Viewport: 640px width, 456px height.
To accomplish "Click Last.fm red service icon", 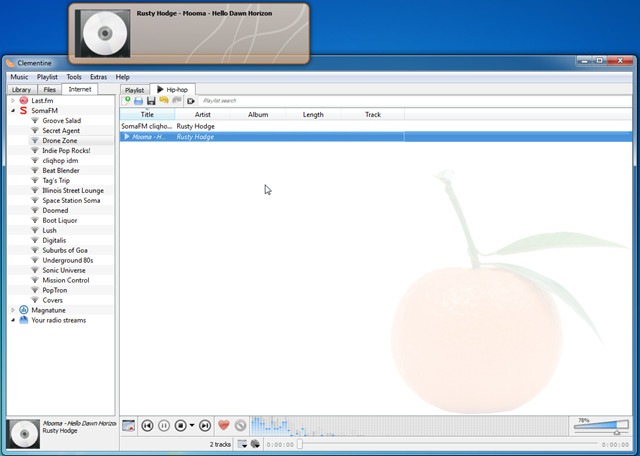I will tap(24, 100).
